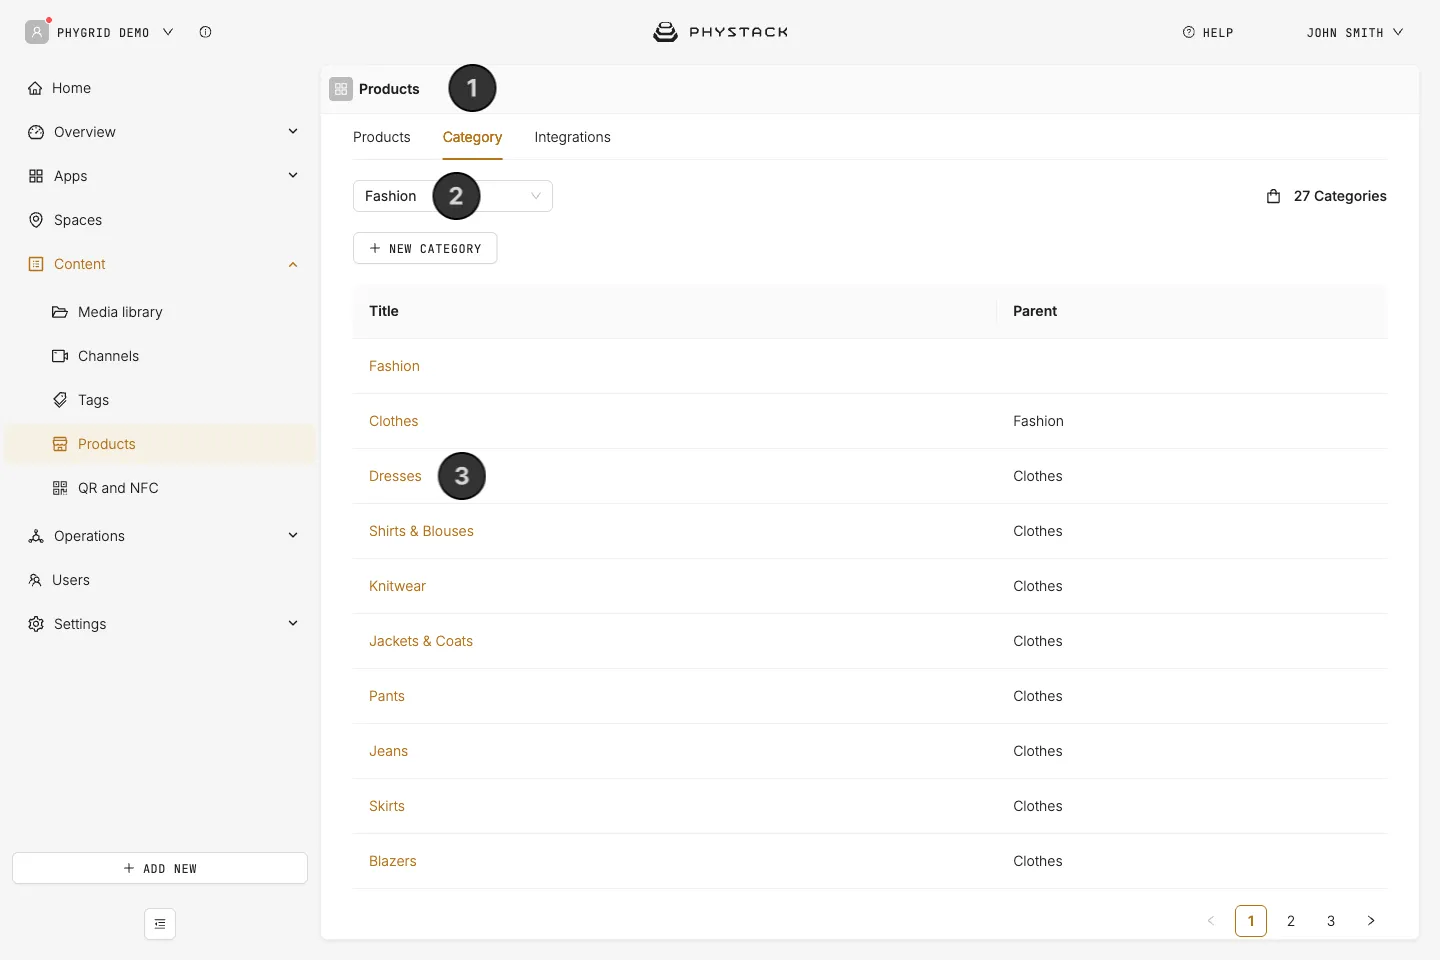
Task: Click the Products header grid icon
Action: pyautogui.click(x=341, y=89)
